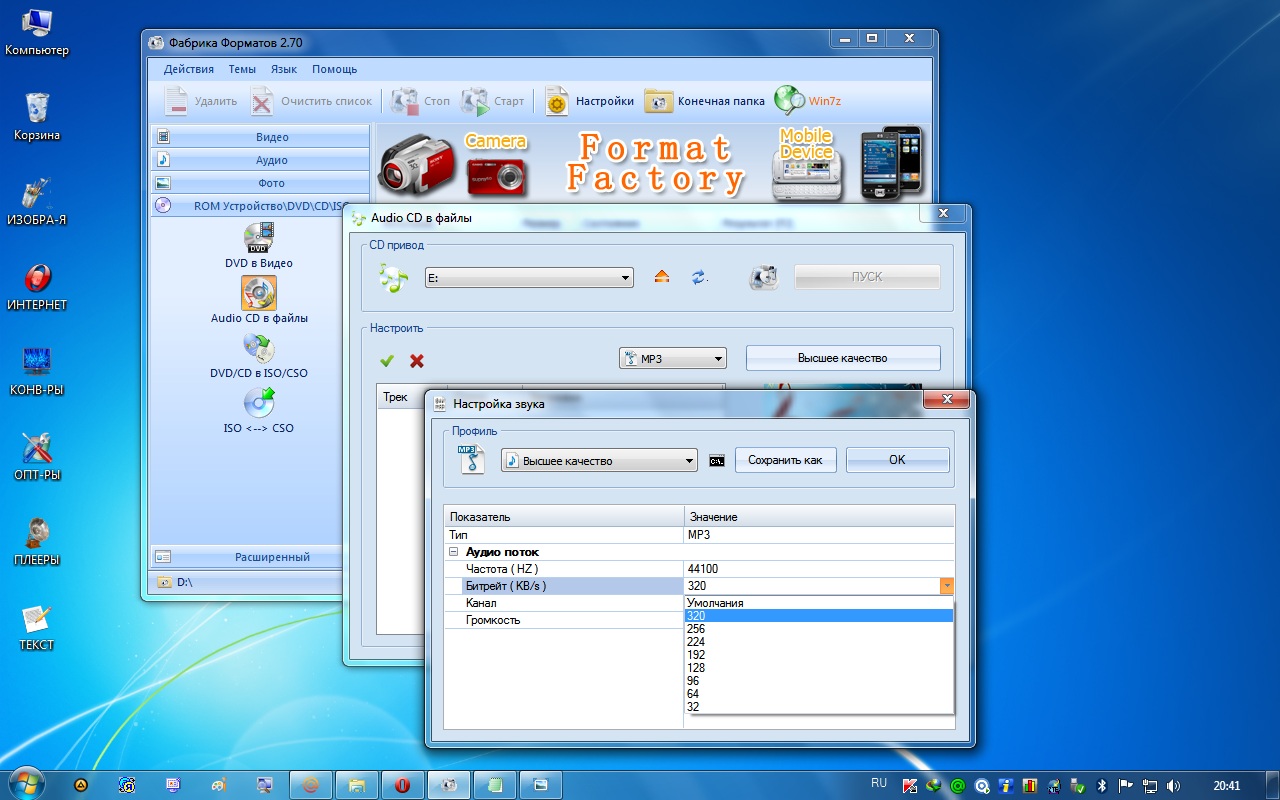Click the Стоп toolbar button

[x=420, y=101]
